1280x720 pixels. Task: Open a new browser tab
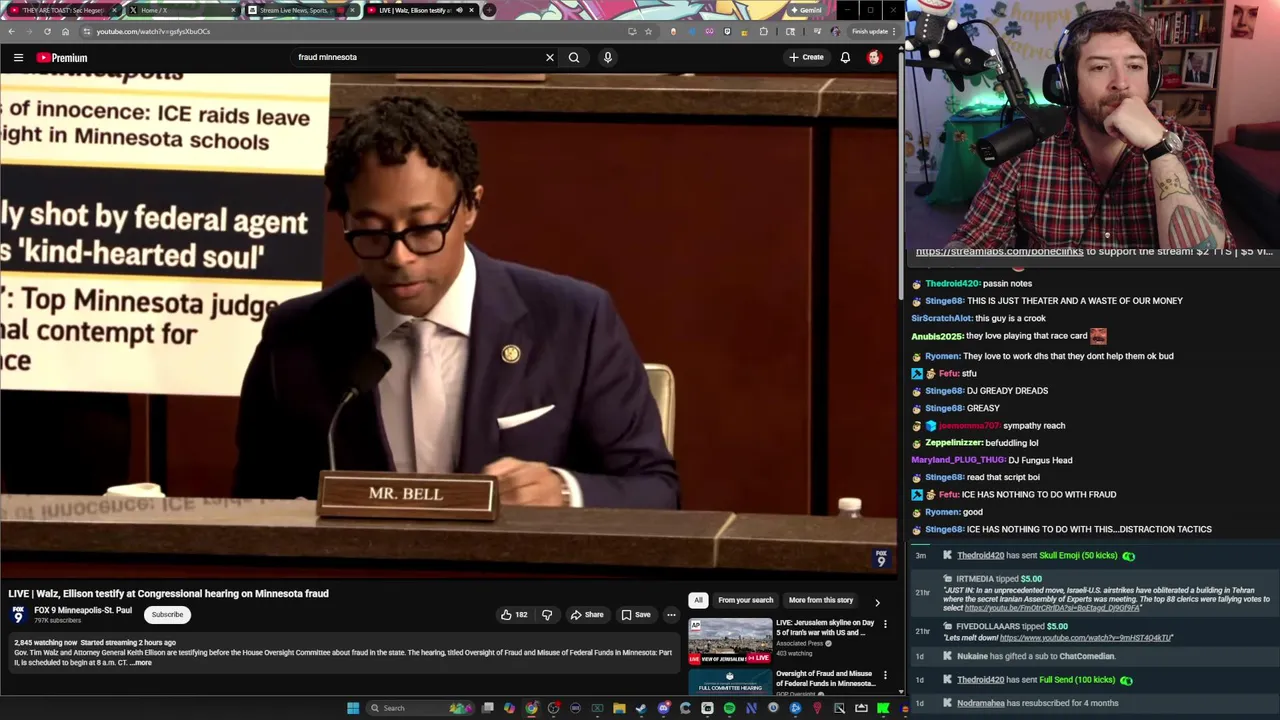click(489, 10)
